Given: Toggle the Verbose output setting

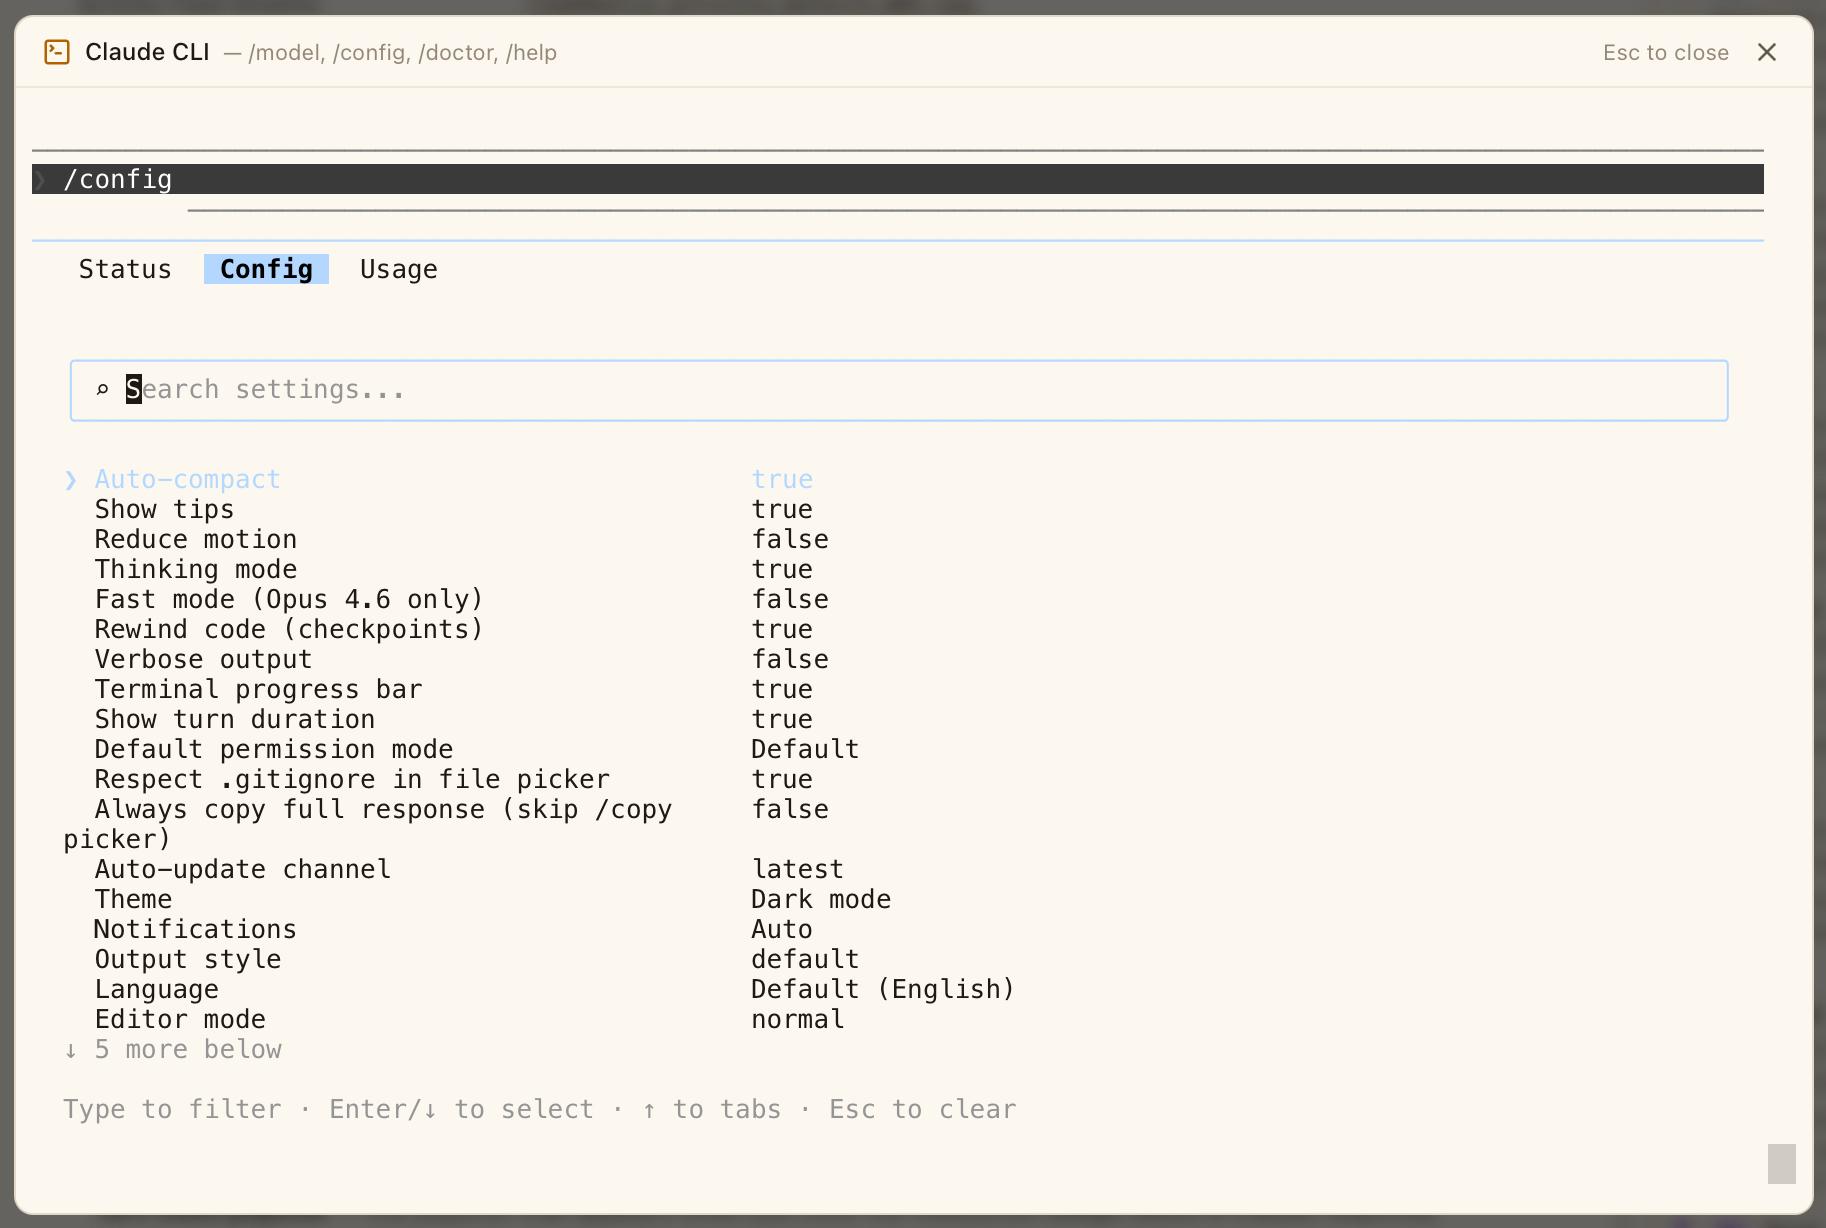Looking at the screenshot, I should coord(461,660).
